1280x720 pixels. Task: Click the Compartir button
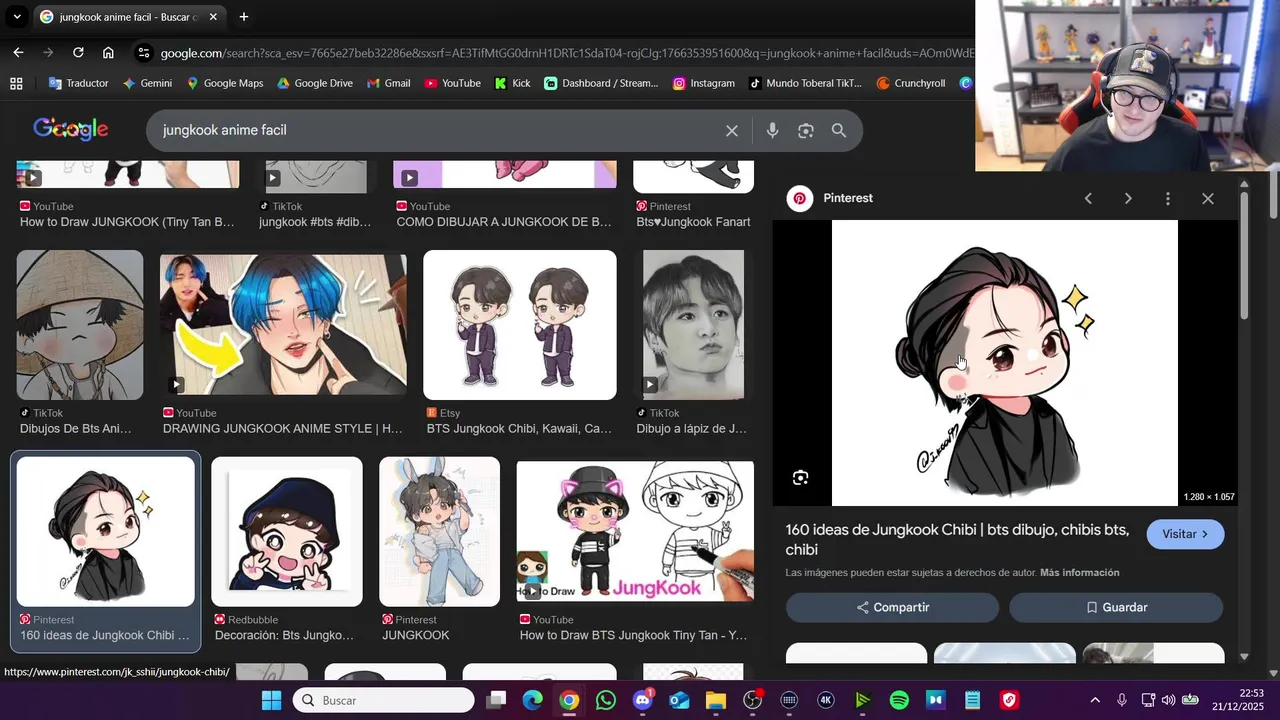[x=892, y=607]
